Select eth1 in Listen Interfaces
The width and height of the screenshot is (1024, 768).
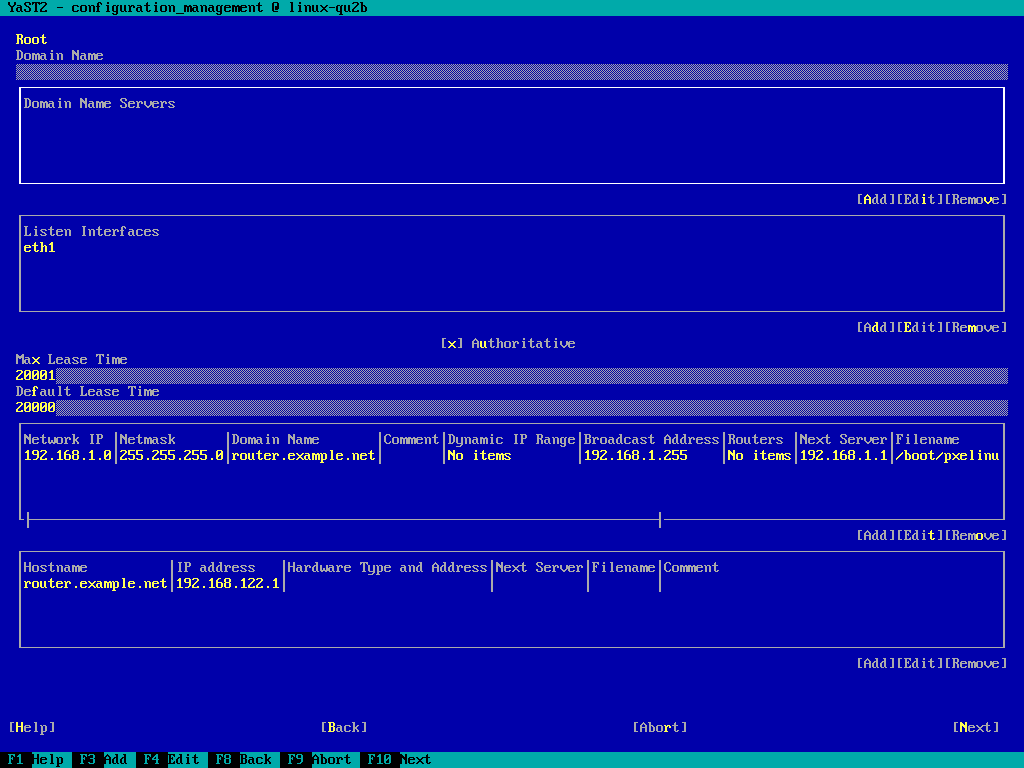(x=40, y=248)
